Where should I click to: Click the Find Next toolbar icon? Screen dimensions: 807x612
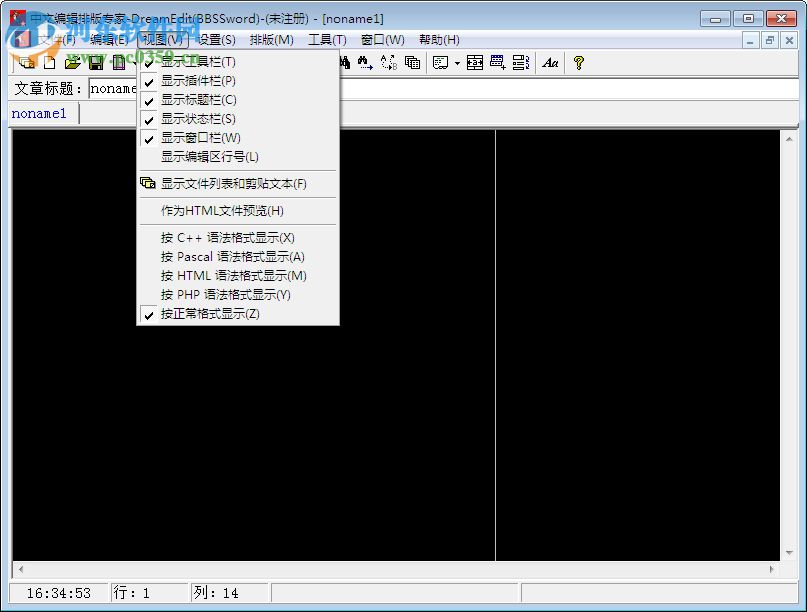point(363,62)
